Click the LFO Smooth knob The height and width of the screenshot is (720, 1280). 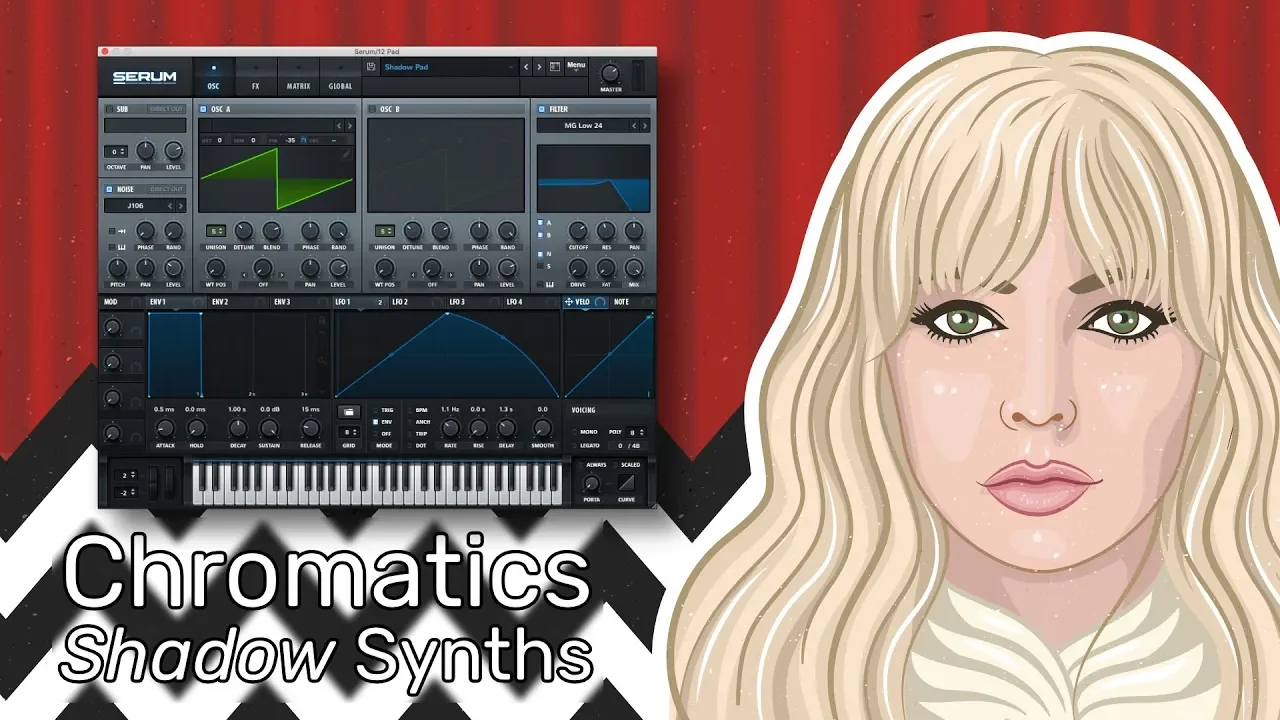click(542, 429)
